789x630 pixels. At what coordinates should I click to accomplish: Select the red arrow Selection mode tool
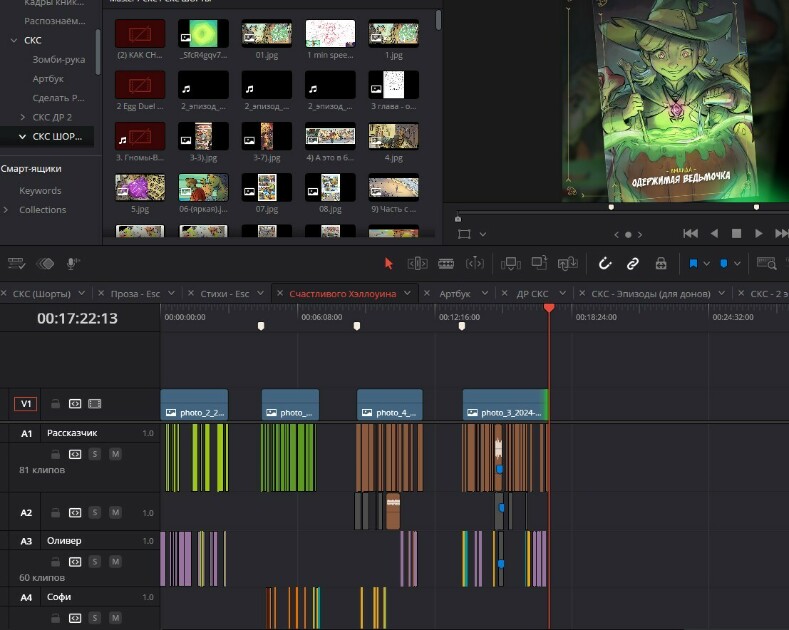coord(388,263)
